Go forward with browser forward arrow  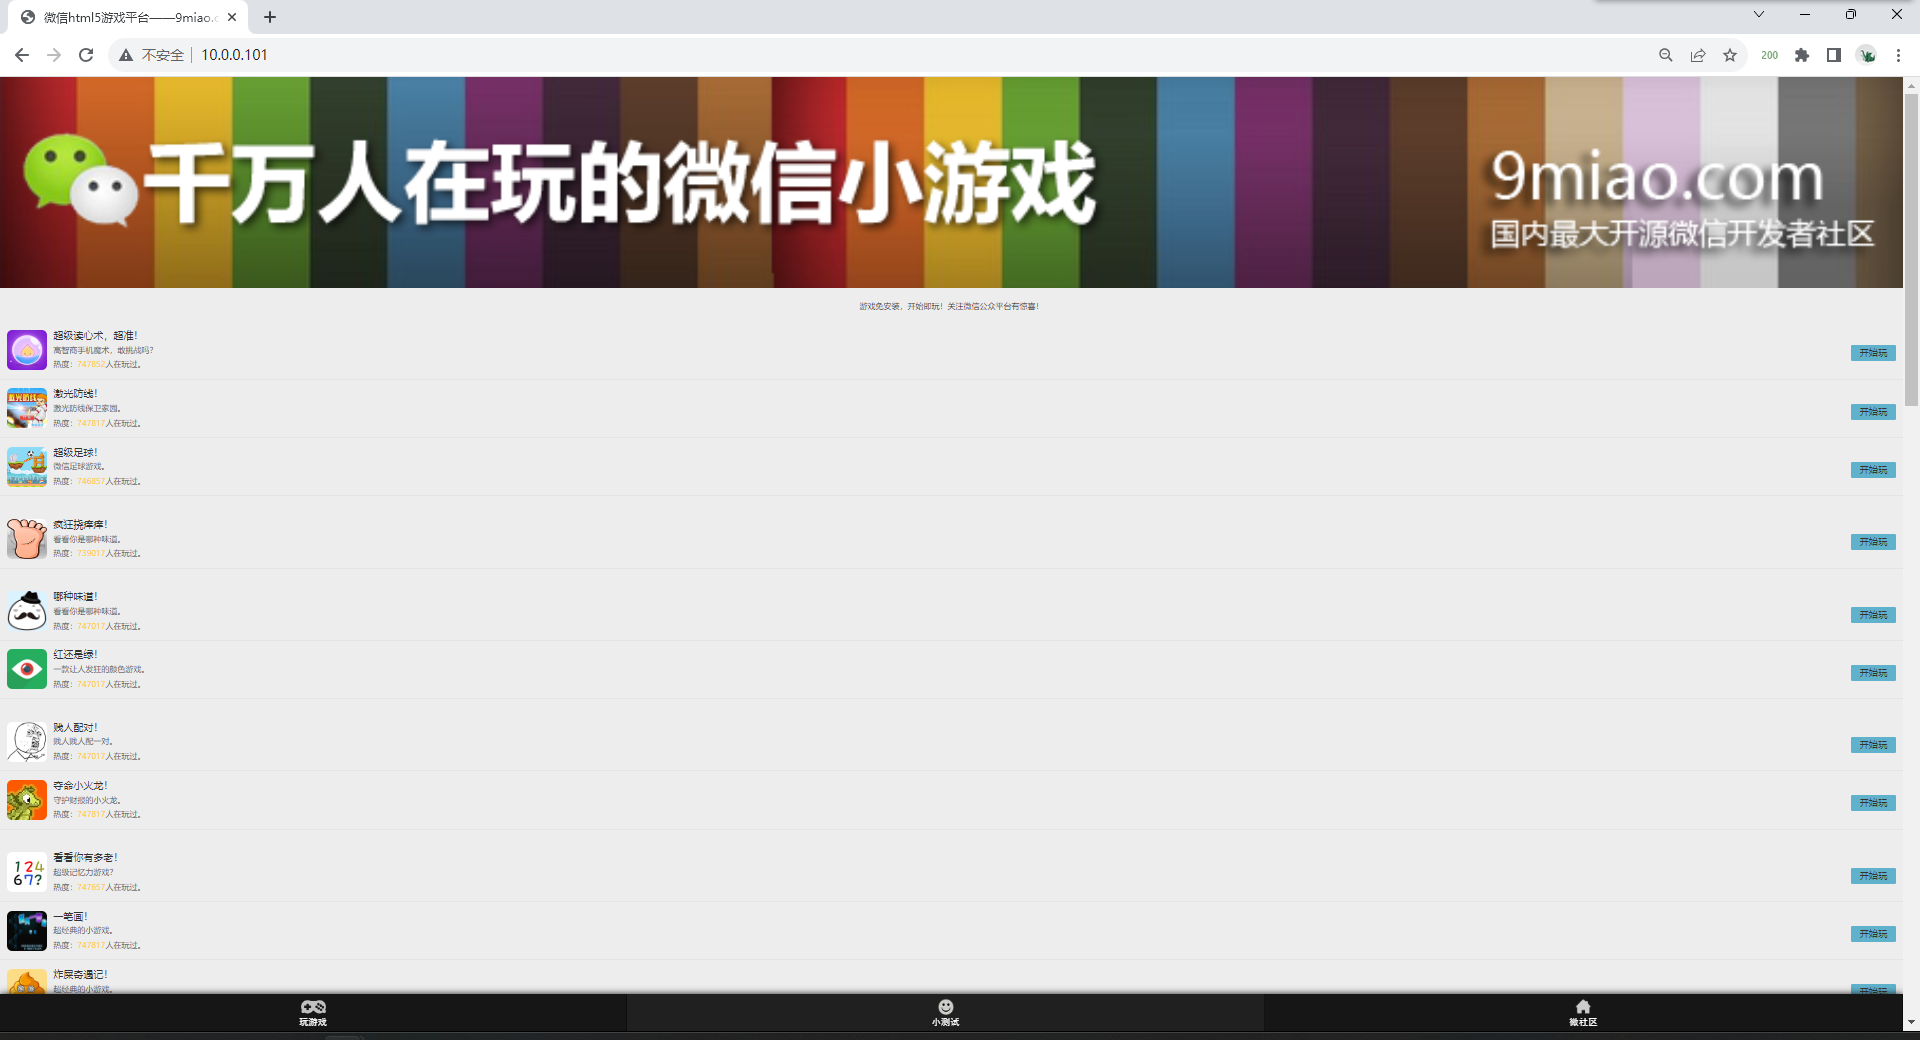54,55
